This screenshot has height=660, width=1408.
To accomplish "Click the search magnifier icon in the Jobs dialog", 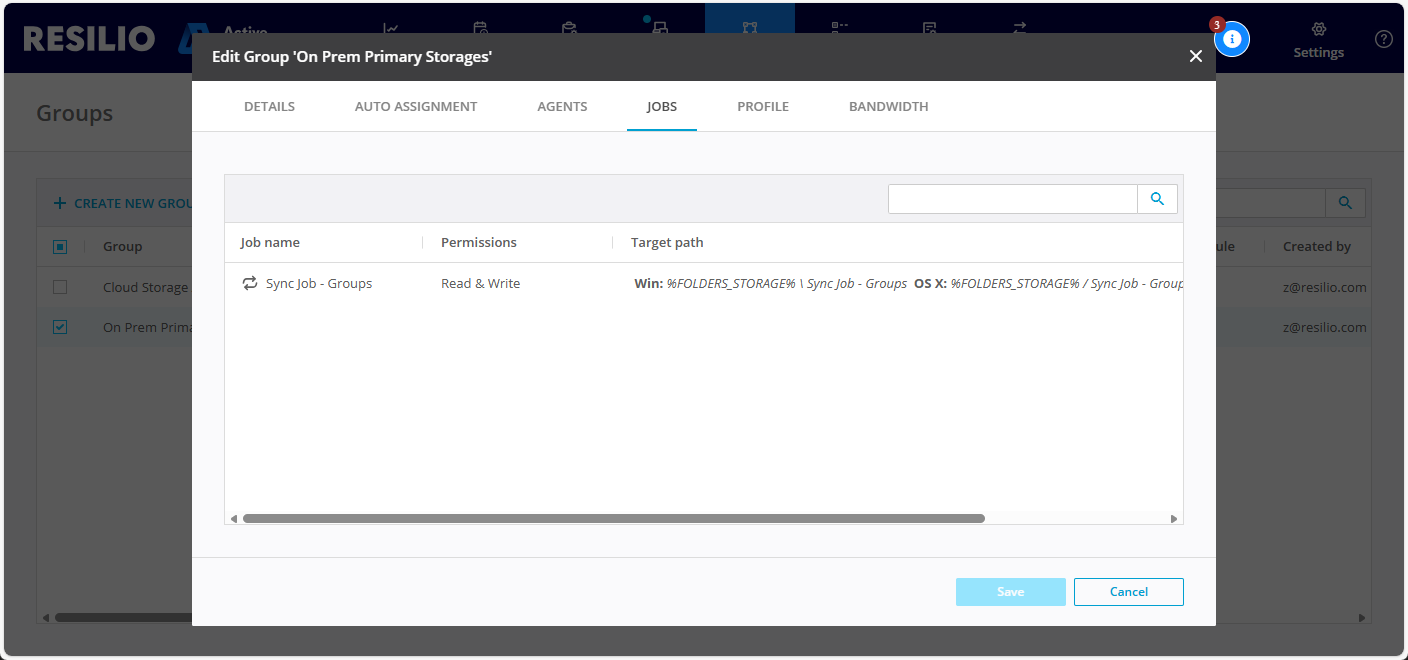I will point(1157,199).
